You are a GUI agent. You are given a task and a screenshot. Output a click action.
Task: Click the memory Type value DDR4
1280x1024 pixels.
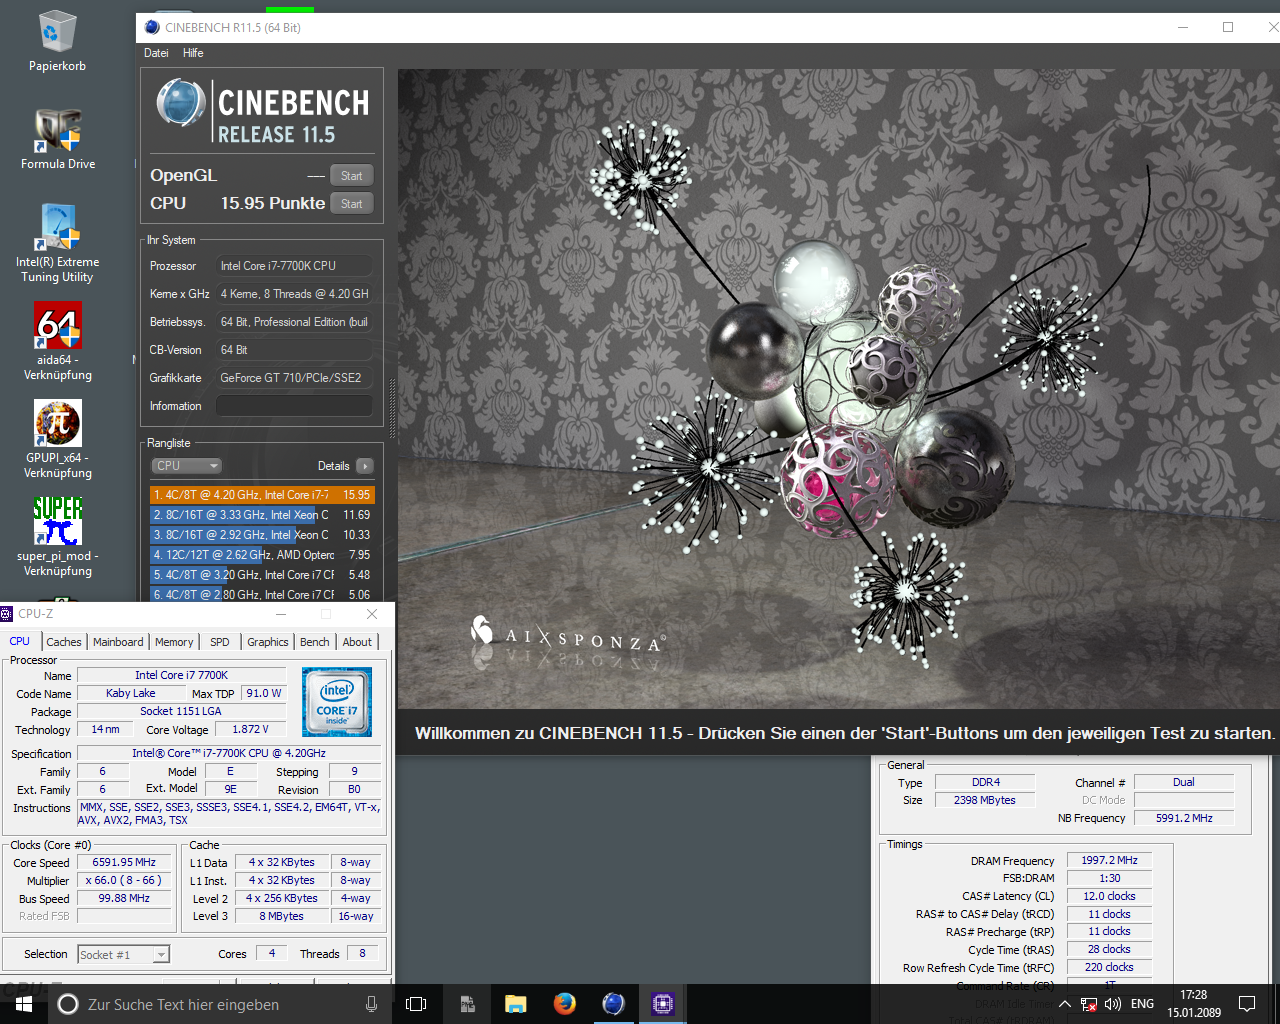(x=985, y=782)
